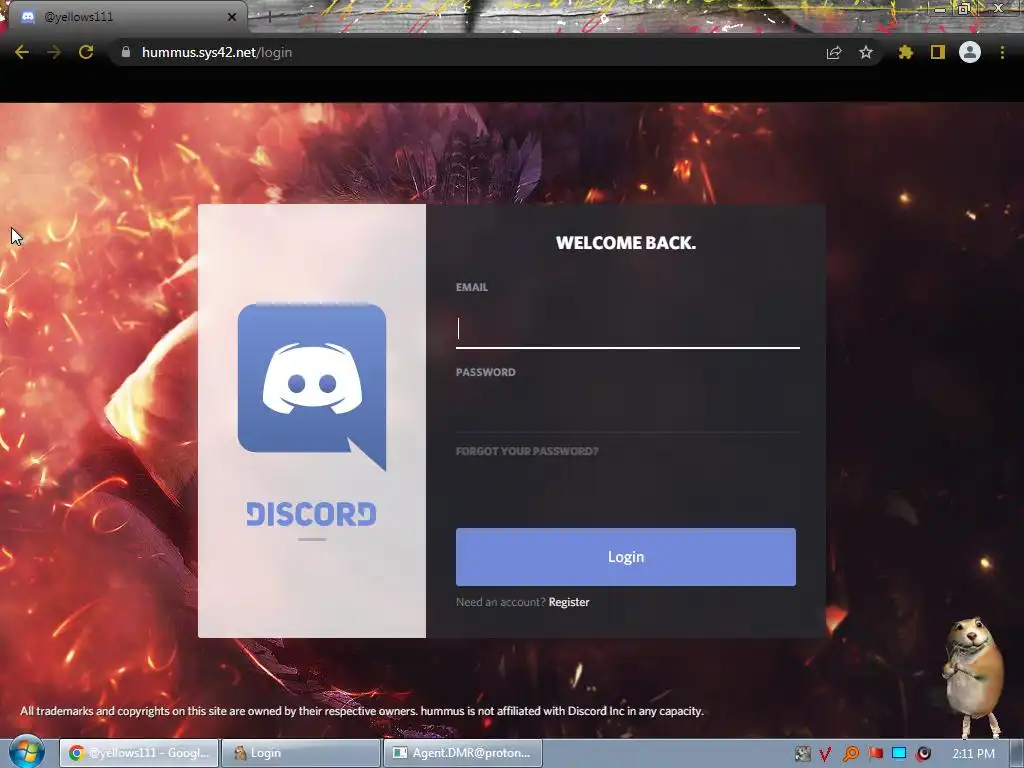Open the Windows Start orb

26,752
